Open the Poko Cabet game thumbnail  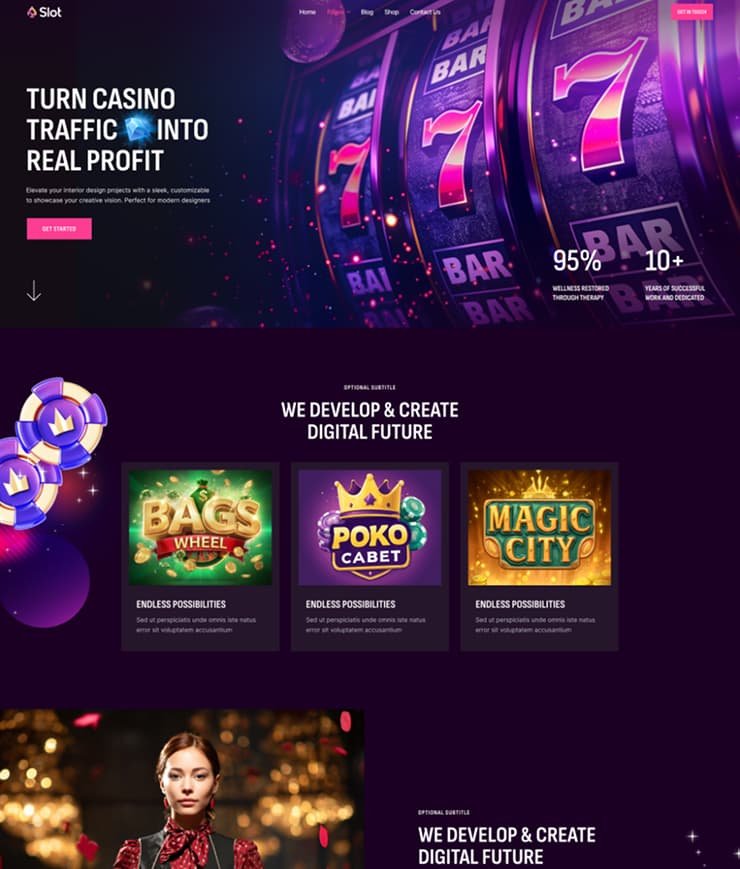point(370,528)
